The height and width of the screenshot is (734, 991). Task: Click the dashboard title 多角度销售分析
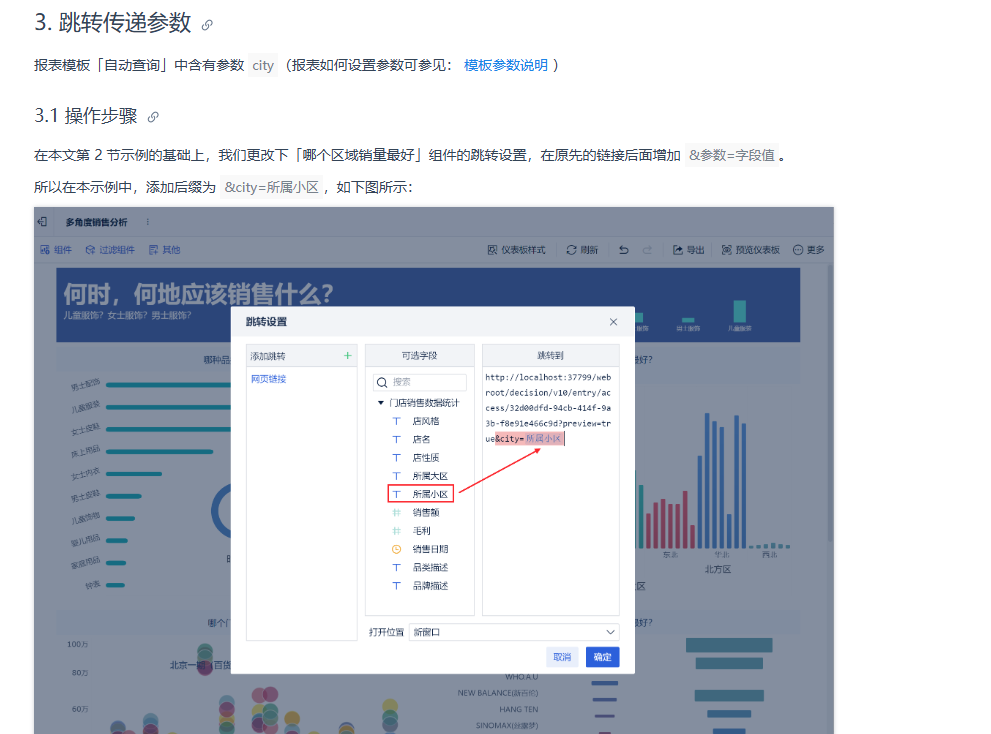(96, 222)
